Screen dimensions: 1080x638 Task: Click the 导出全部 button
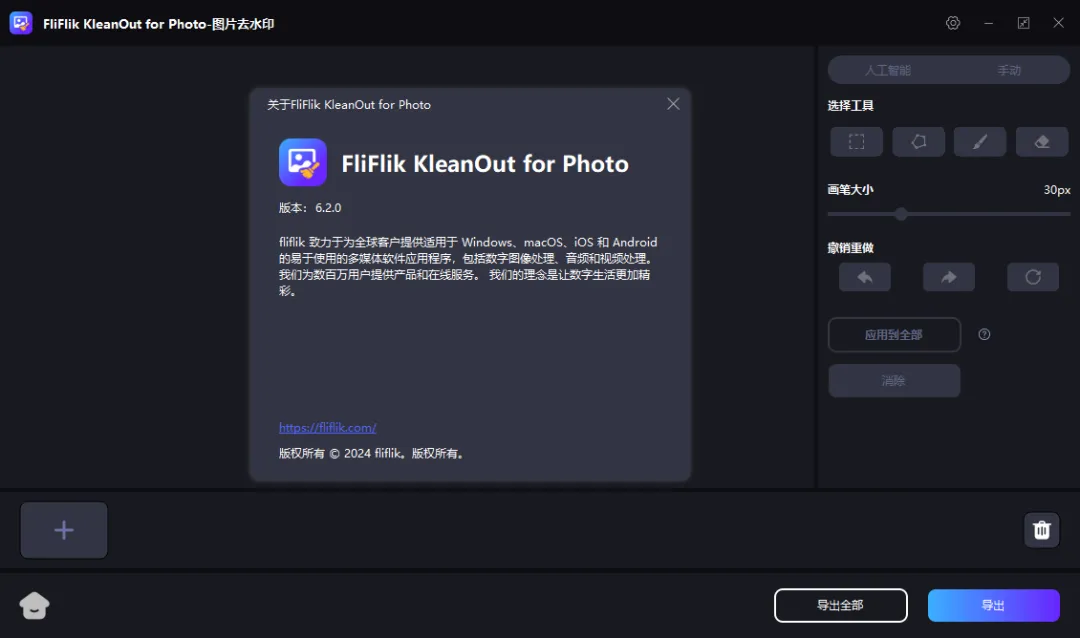point(840,606)
